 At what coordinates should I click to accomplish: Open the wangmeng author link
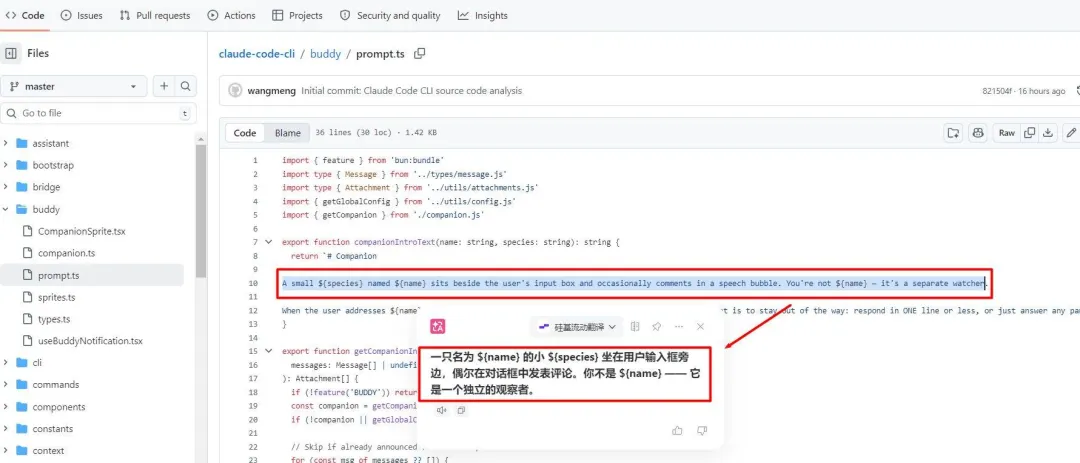tap(272, 91)
